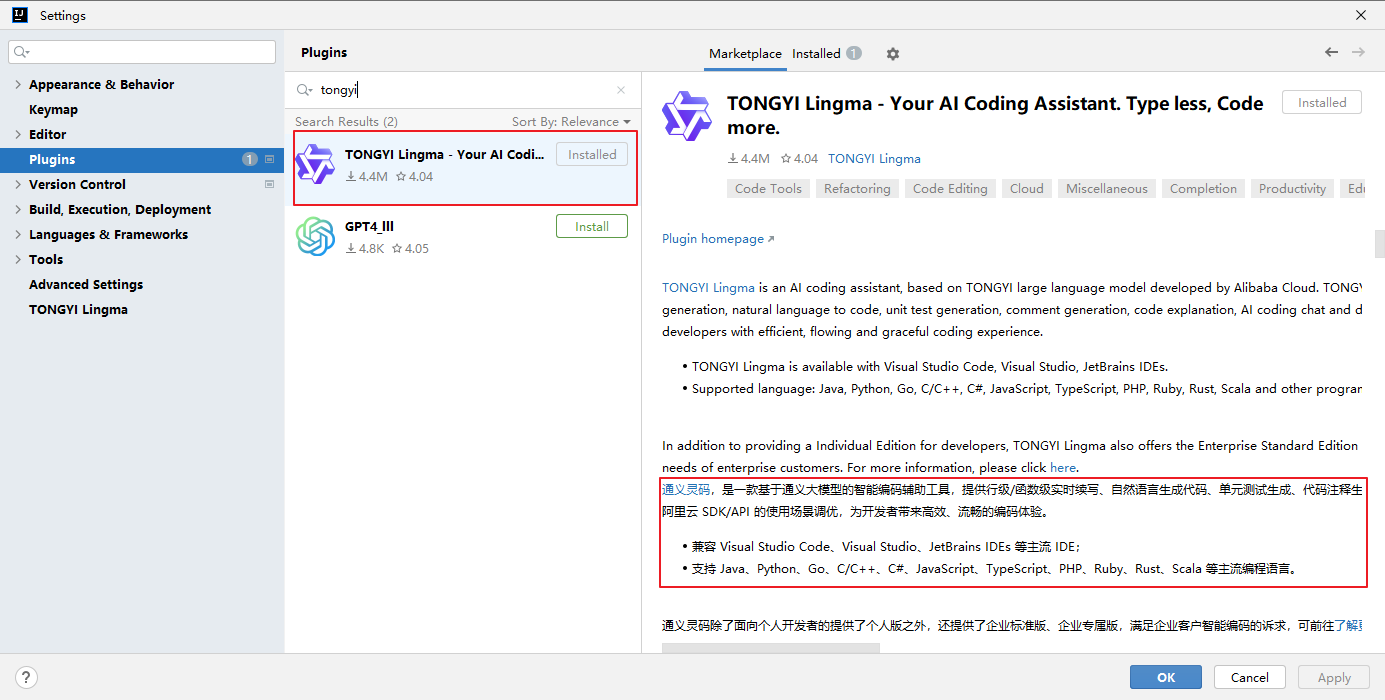Click the IntelliJ IDEA icon in title bar

19,15
